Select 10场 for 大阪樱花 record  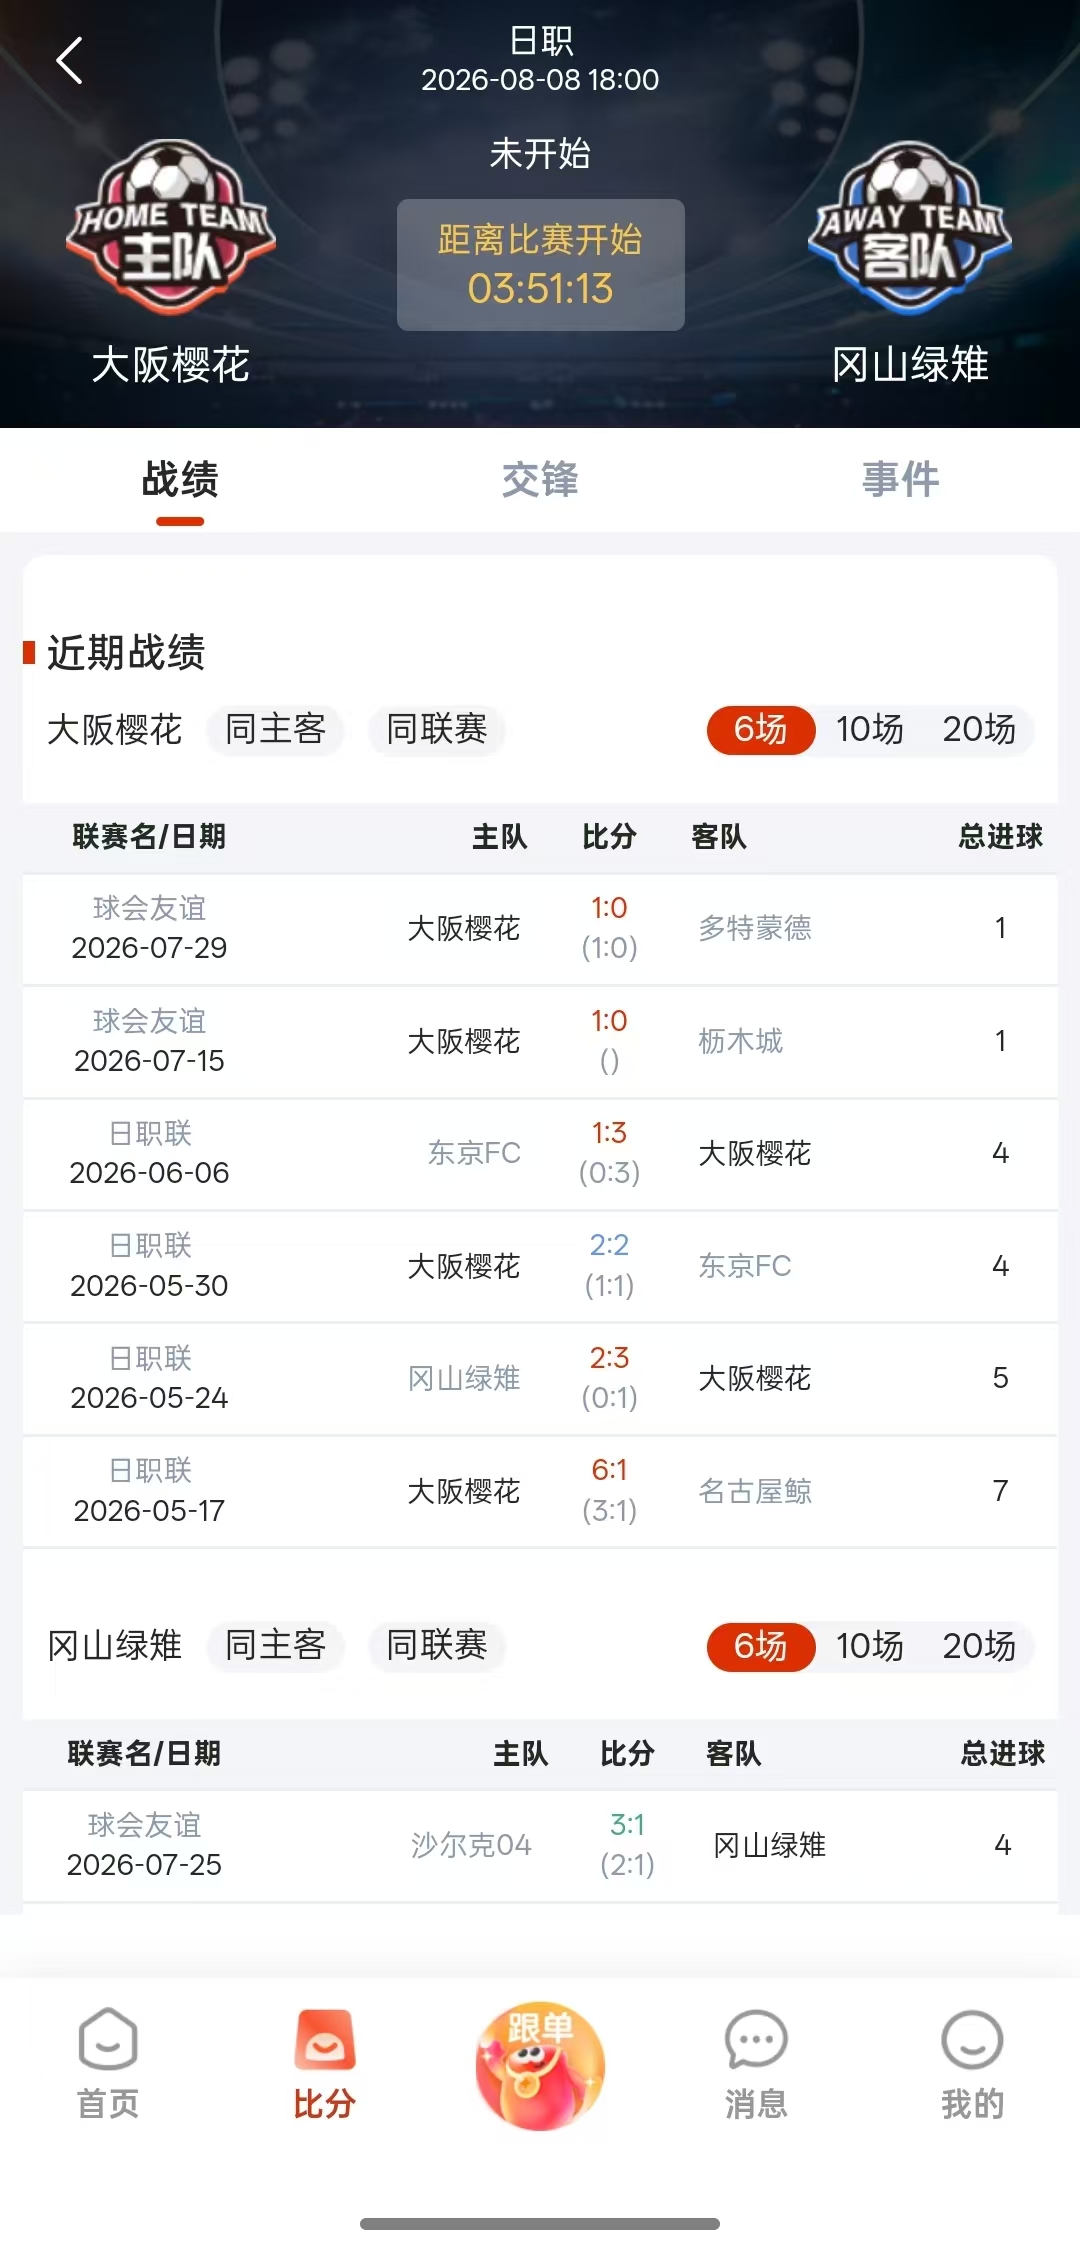[870, 730]
